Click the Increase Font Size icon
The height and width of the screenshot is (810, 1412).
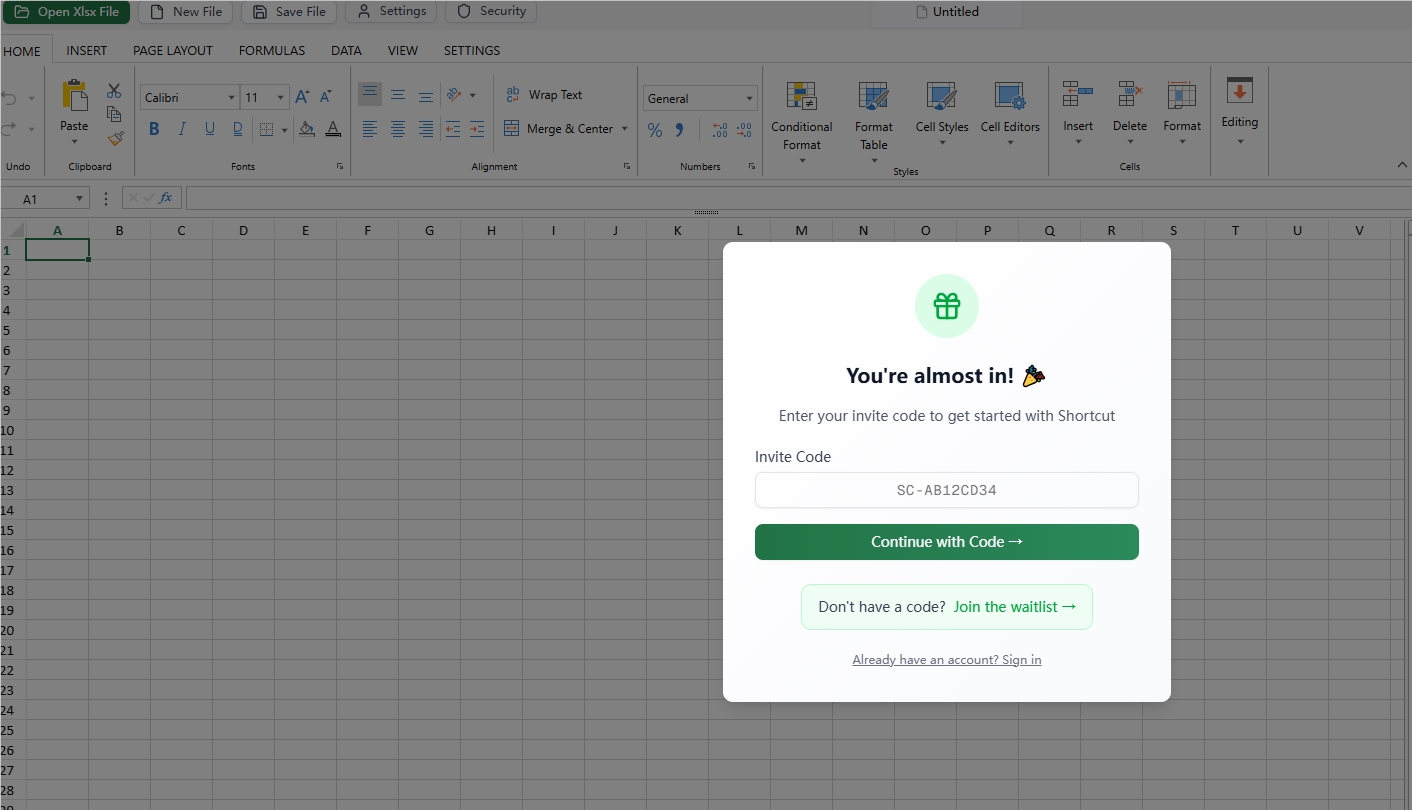point(302,96)
